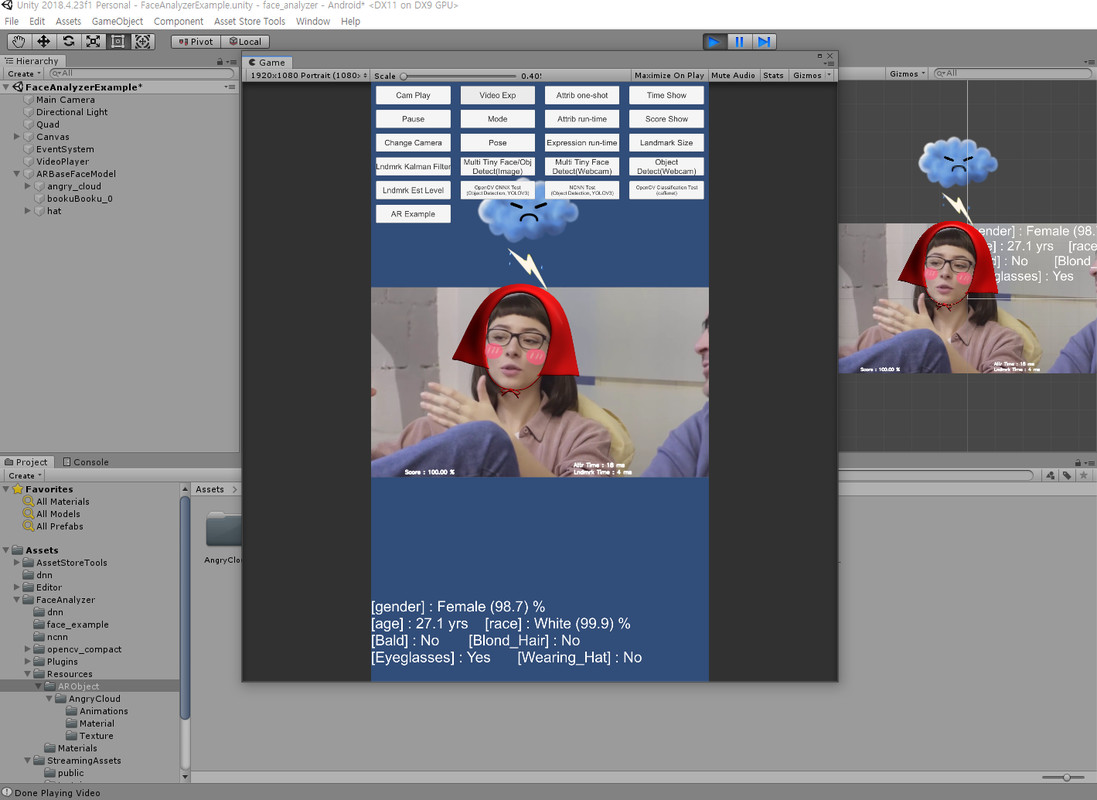
Task: Toggle Mute Audio in Game view
Action: pyautogui.click(x=733, y=76)
